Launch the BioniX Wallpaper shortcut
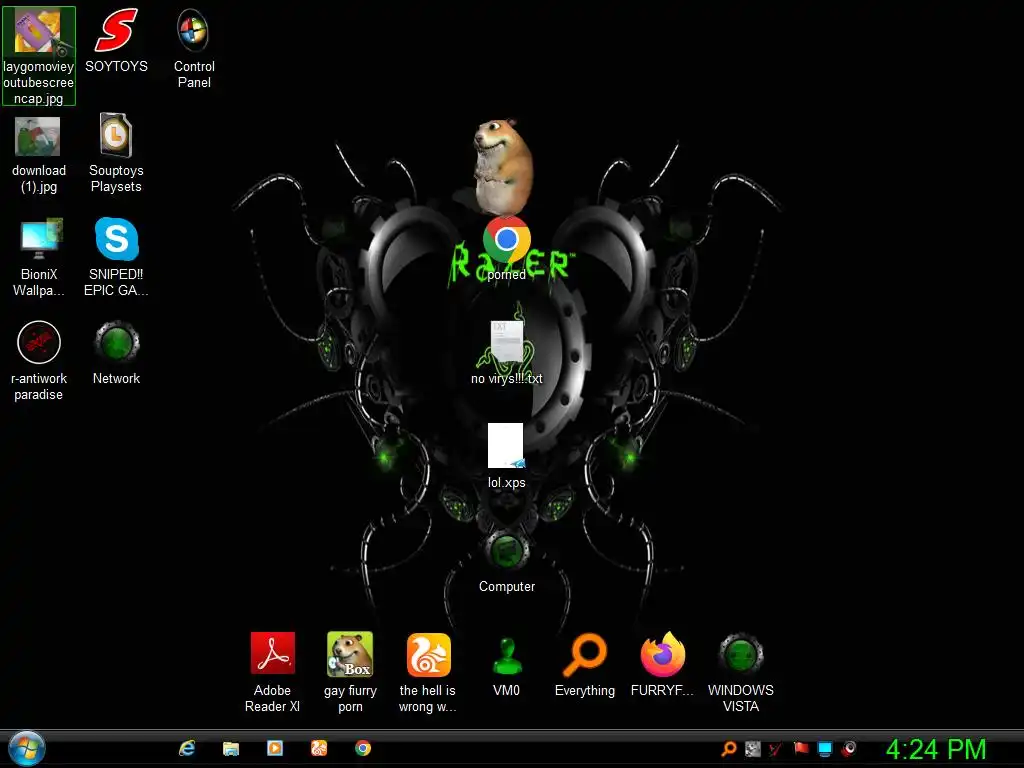The height and width of the screenshot is (768, 1024). [x=39, y=258]
